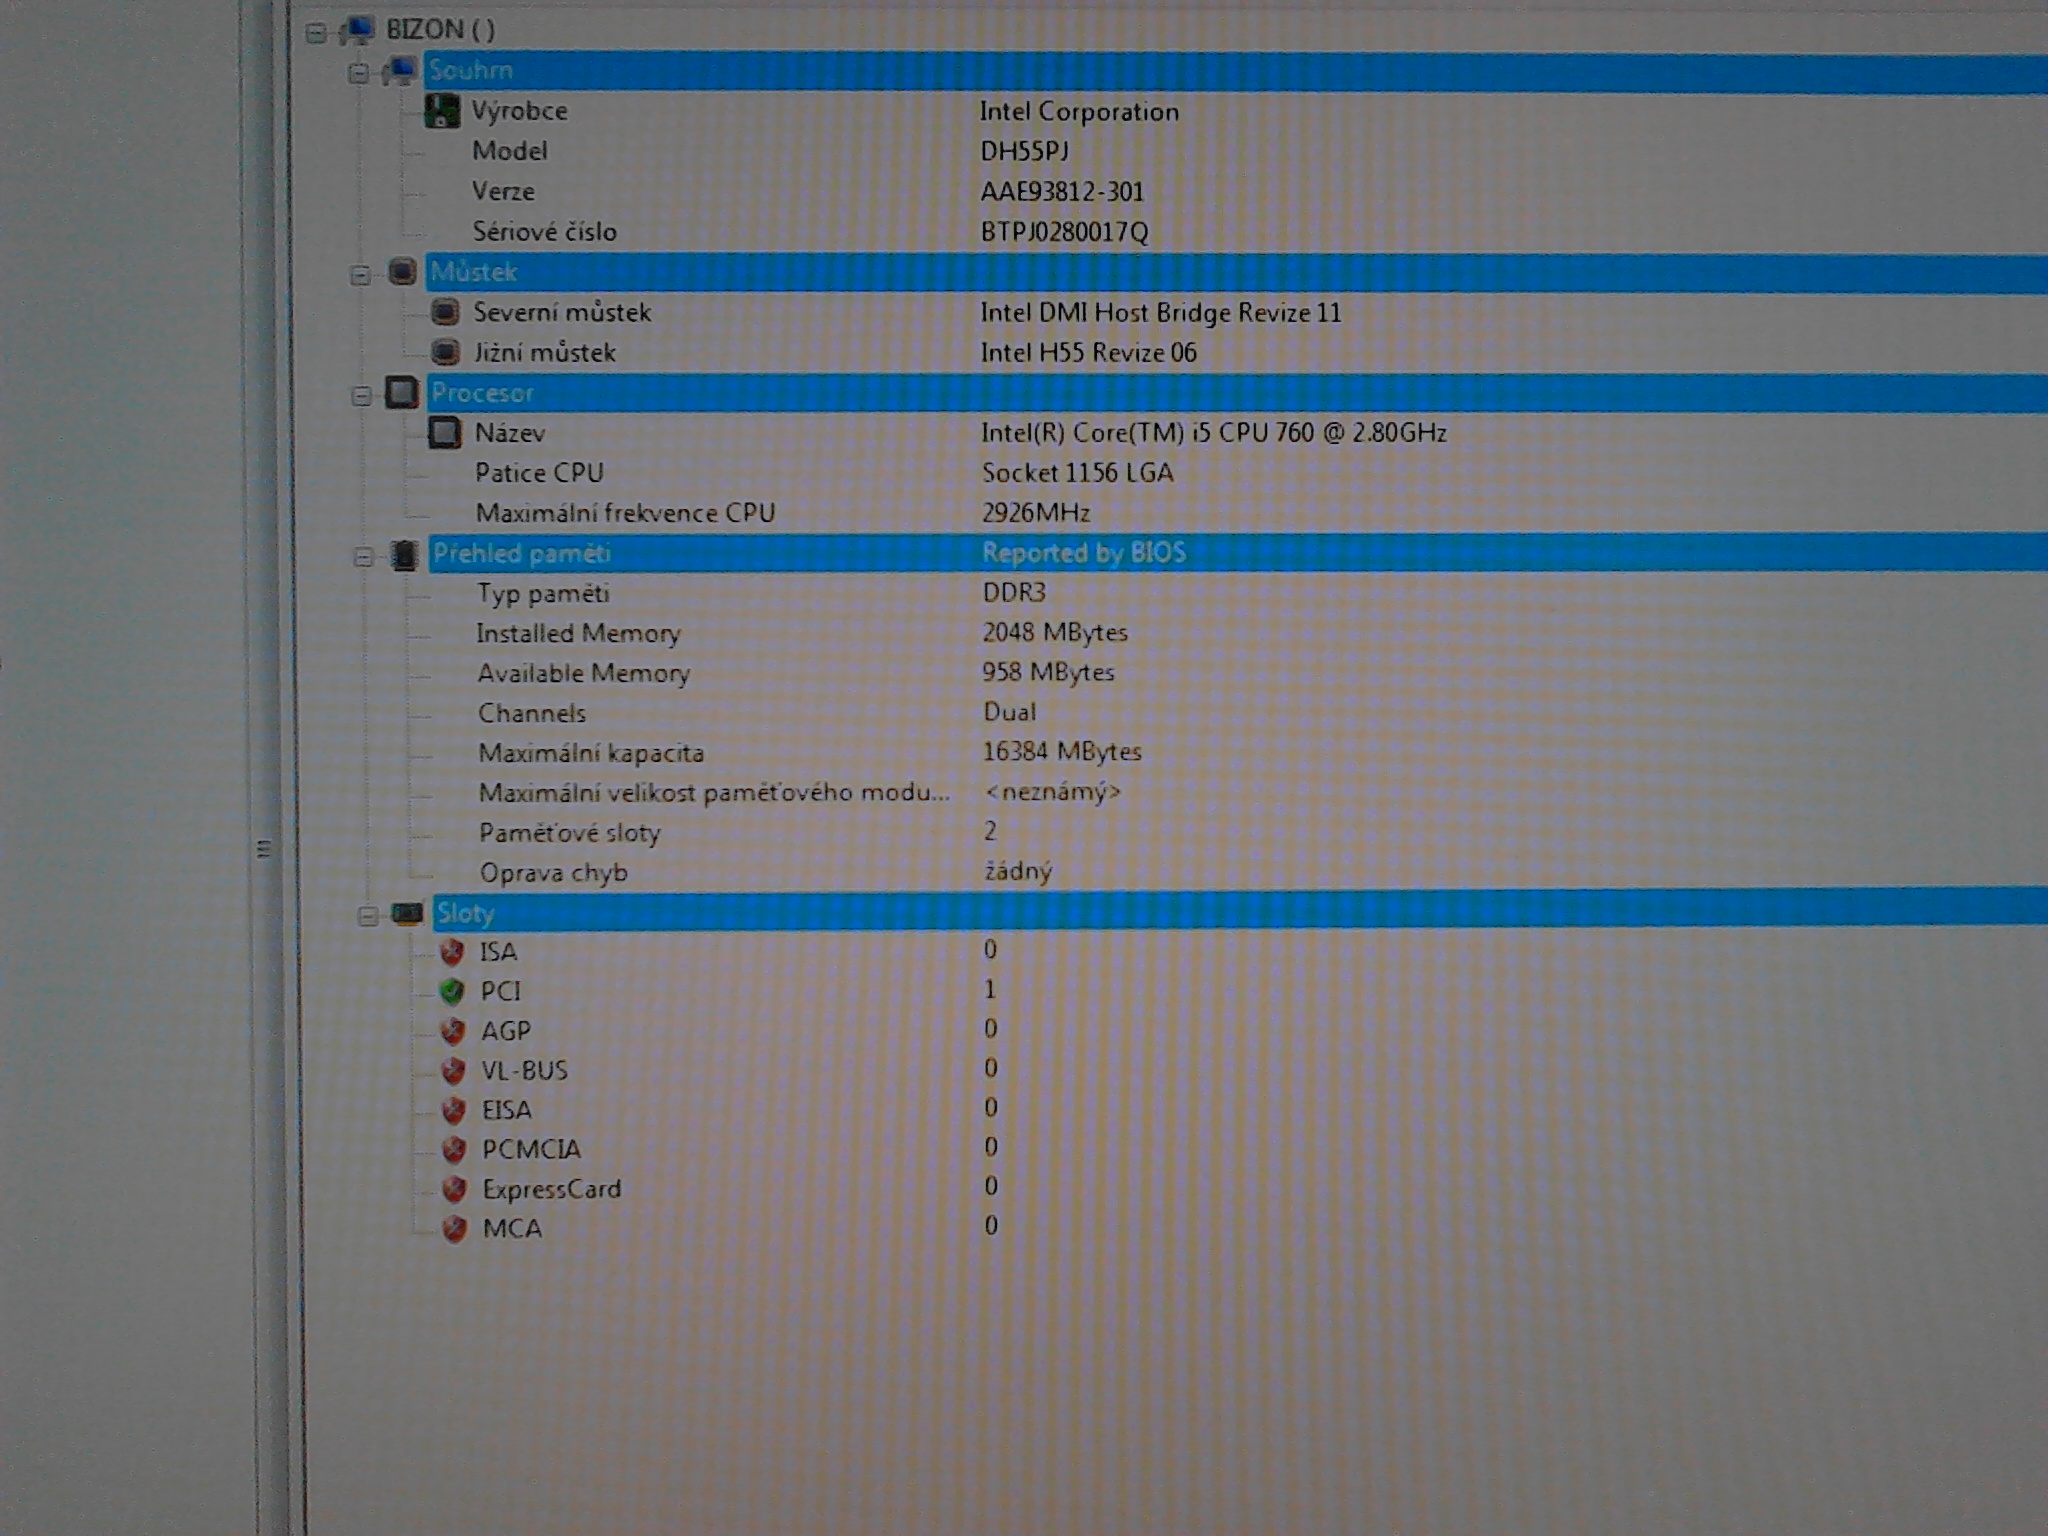Click the green shield icon beside PCI
The height and width of the screenshot is (1536, 2048).
pos(452,991)
